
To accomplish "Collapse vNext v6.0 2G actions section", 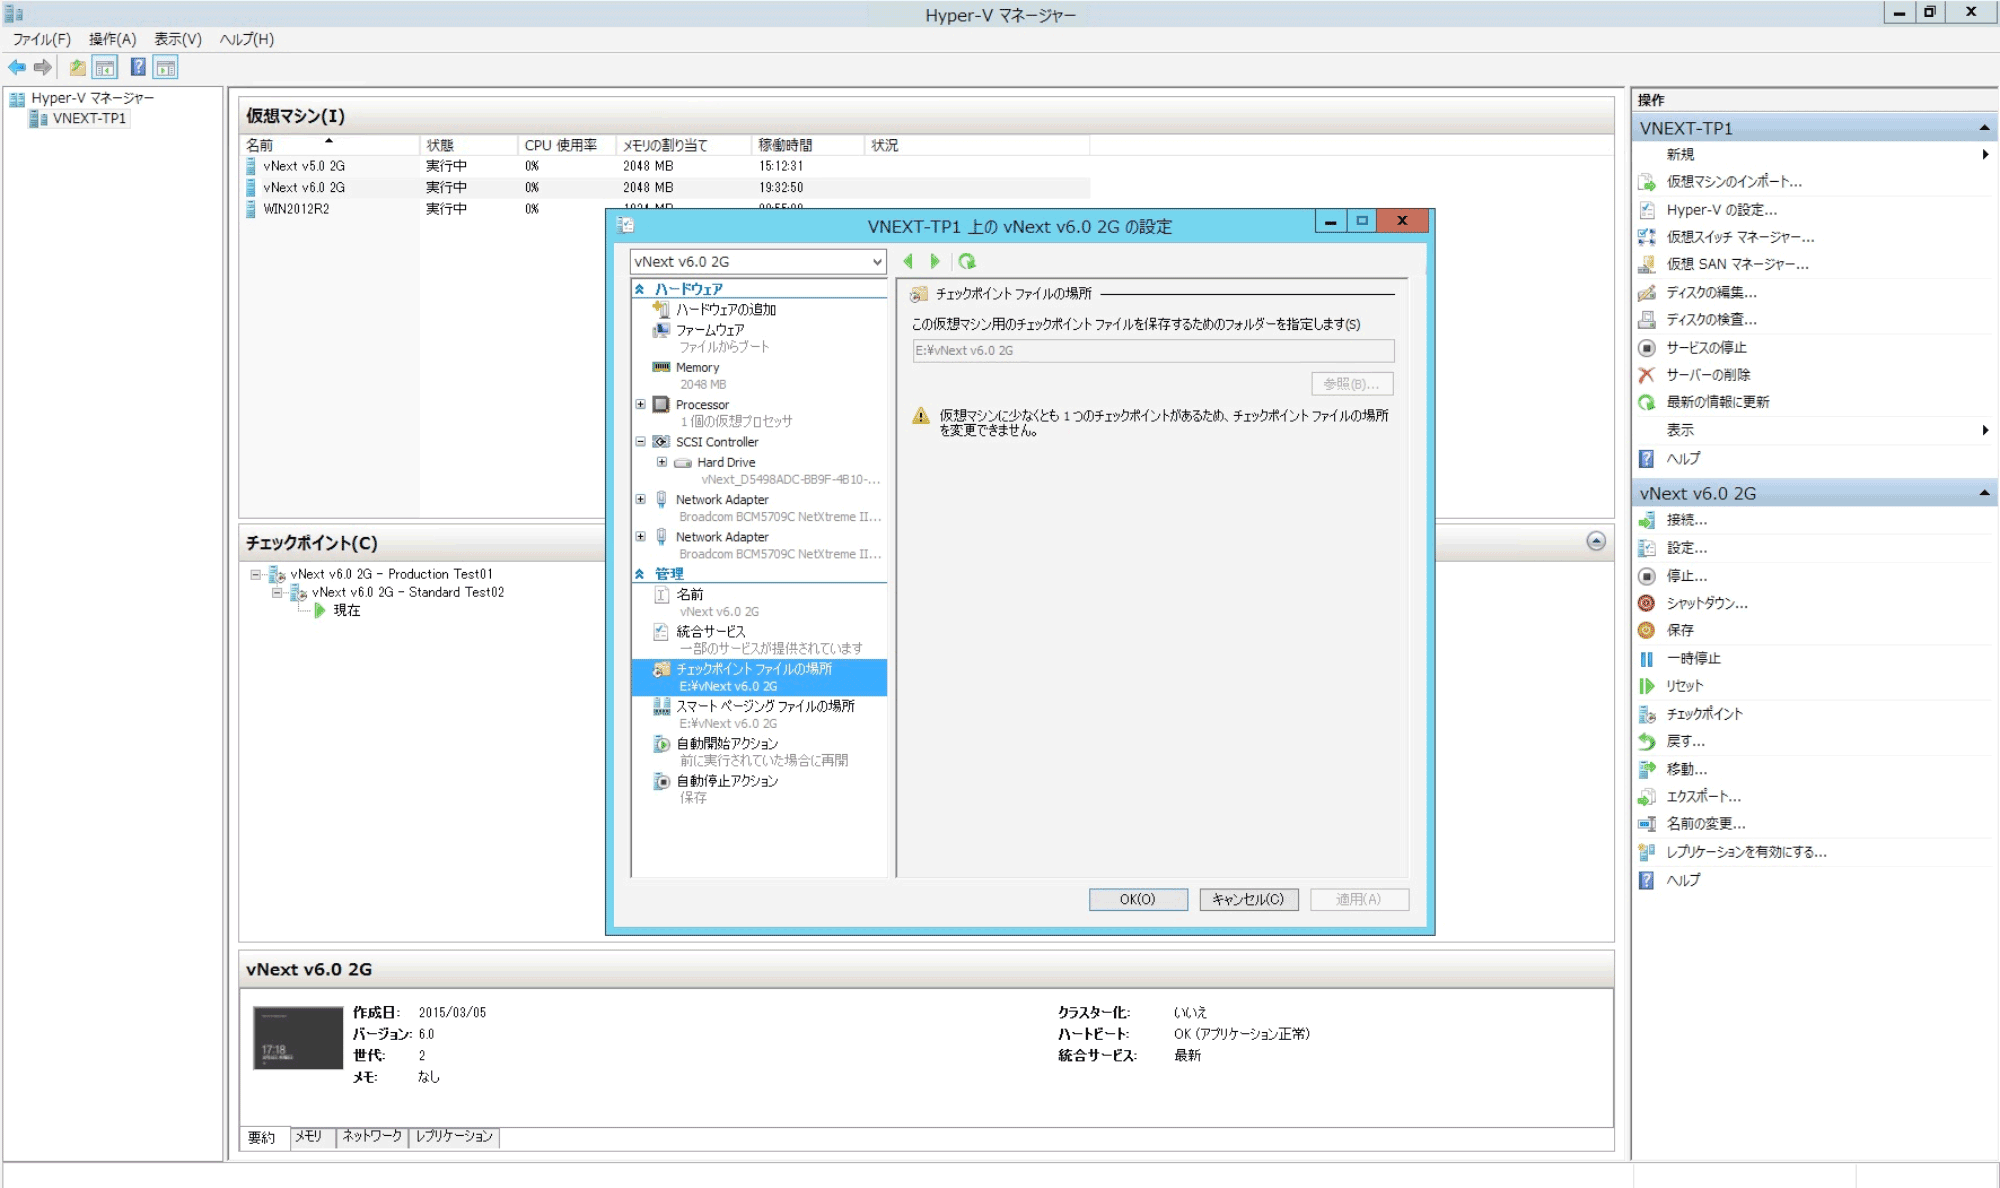I will (1984, 493).
